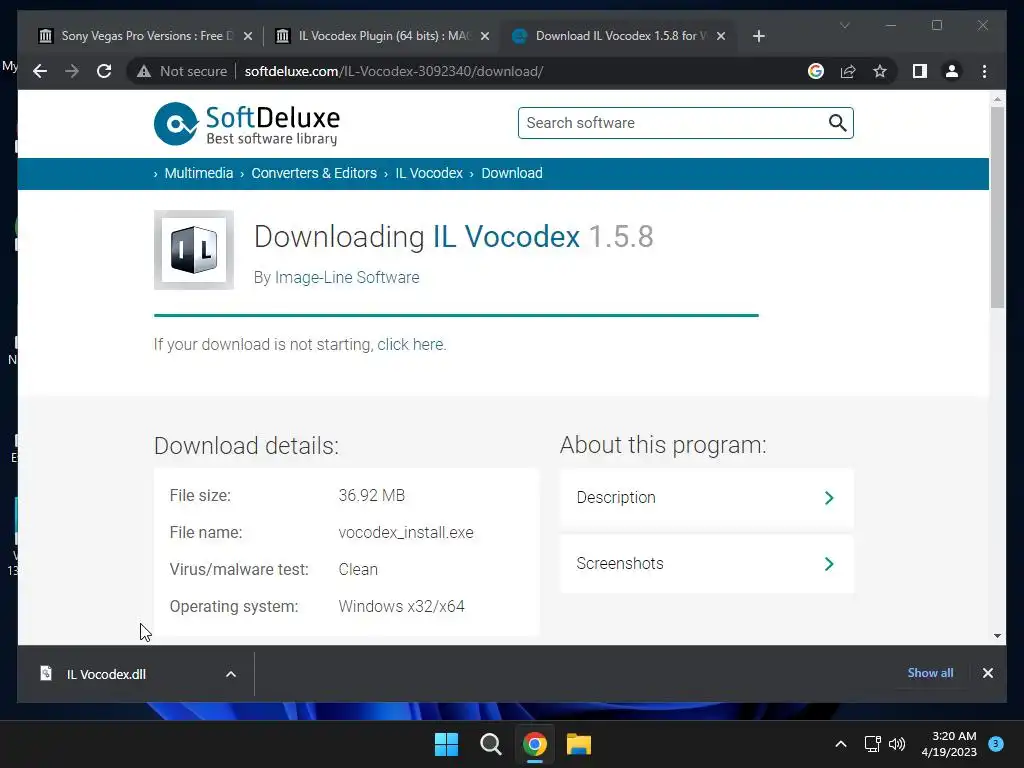Open downloaded IL Vocodex.dll file
The height and width of the screenshot is (768, 1024).
(106, 674)
